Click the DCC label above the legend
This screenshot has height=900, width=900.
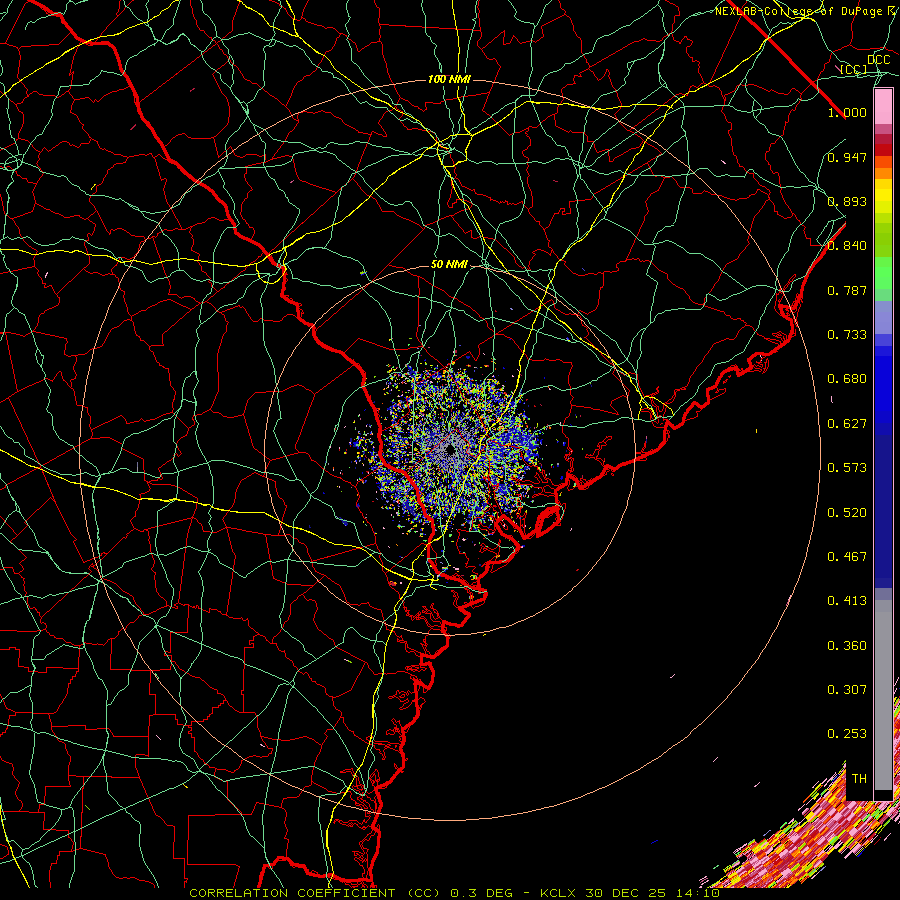tap(878, 60)
